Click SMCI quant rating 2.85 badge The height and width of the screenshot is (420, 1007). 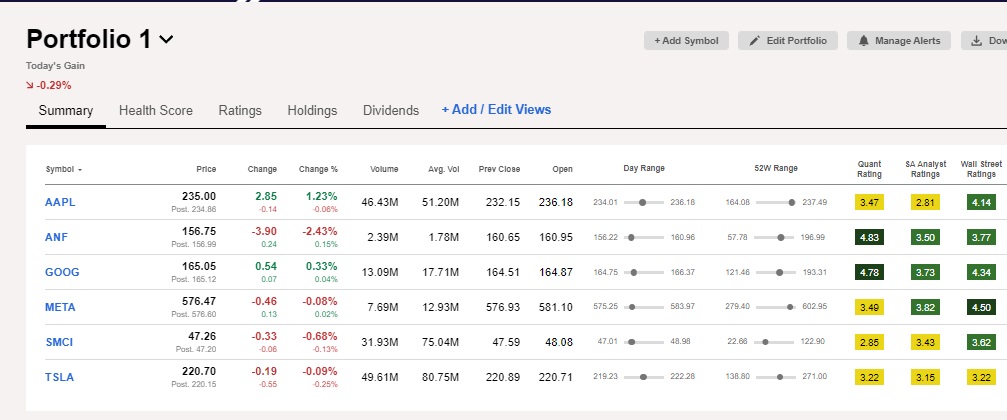click(x=869, y=342)
